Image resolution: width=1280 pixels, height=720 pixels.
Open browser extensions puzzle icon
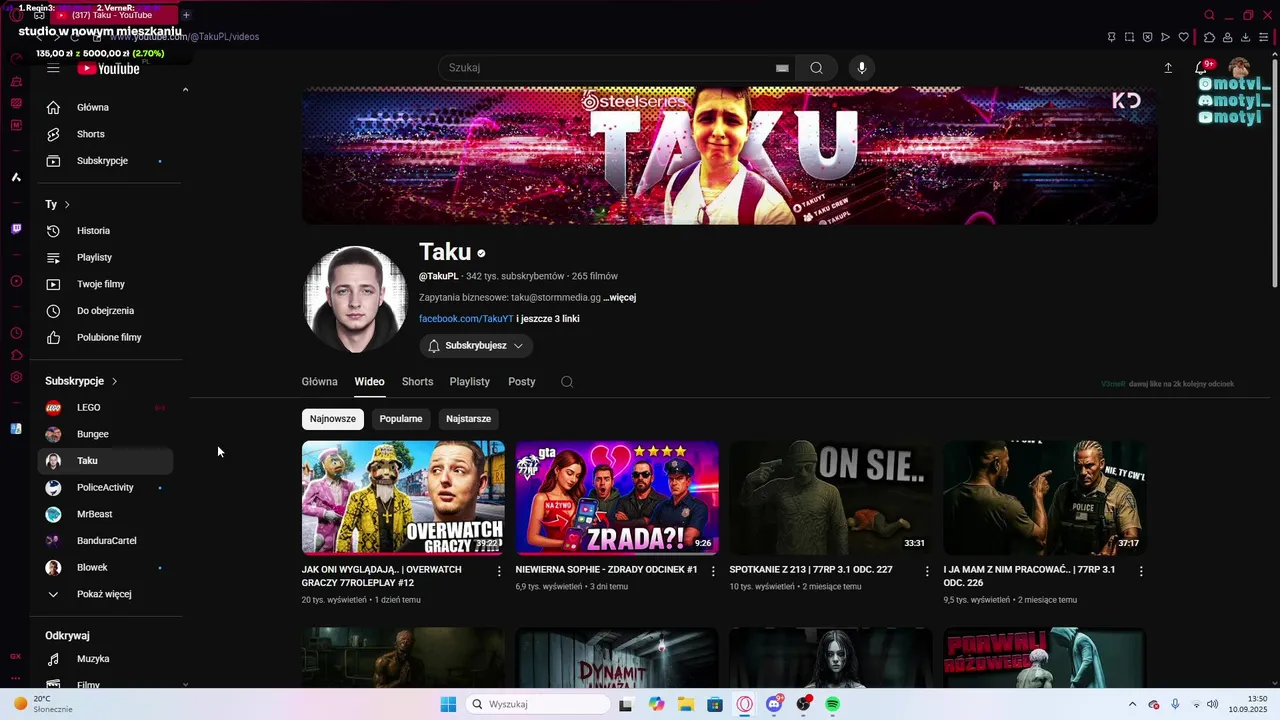coord(1209,37)
